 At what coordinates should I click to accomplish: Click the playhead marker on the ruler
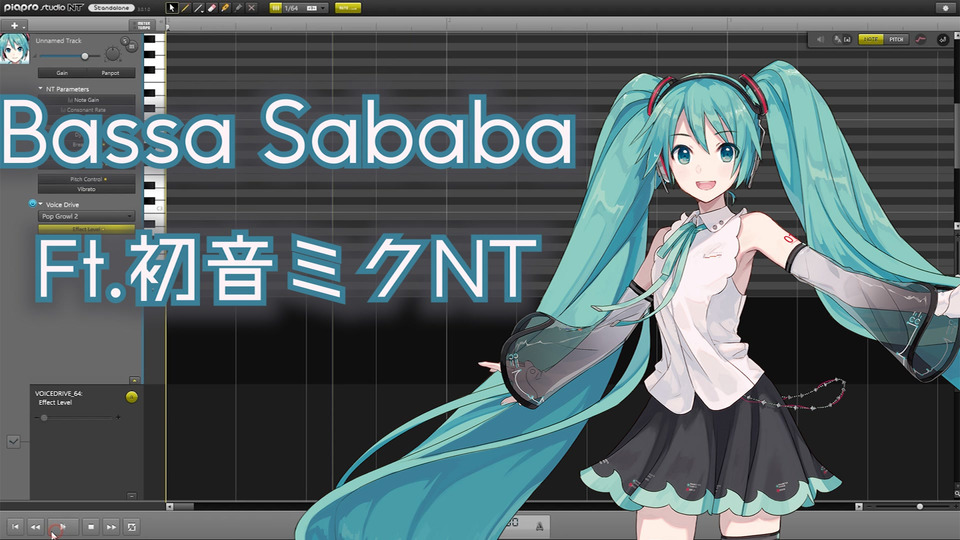click(168, 26)
